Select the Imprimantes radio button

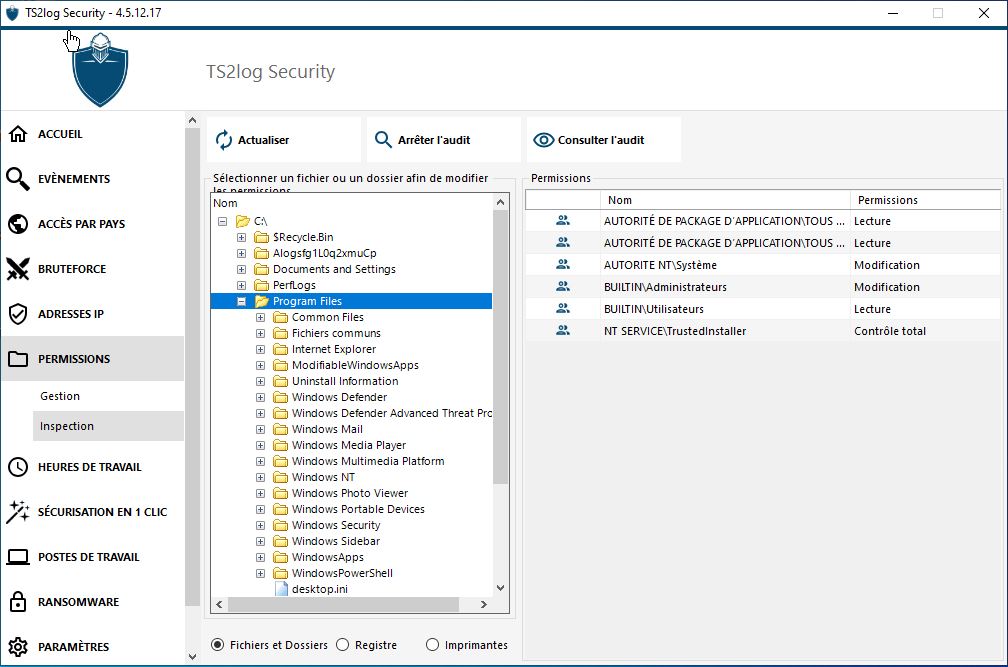click(x=433, y=645)
